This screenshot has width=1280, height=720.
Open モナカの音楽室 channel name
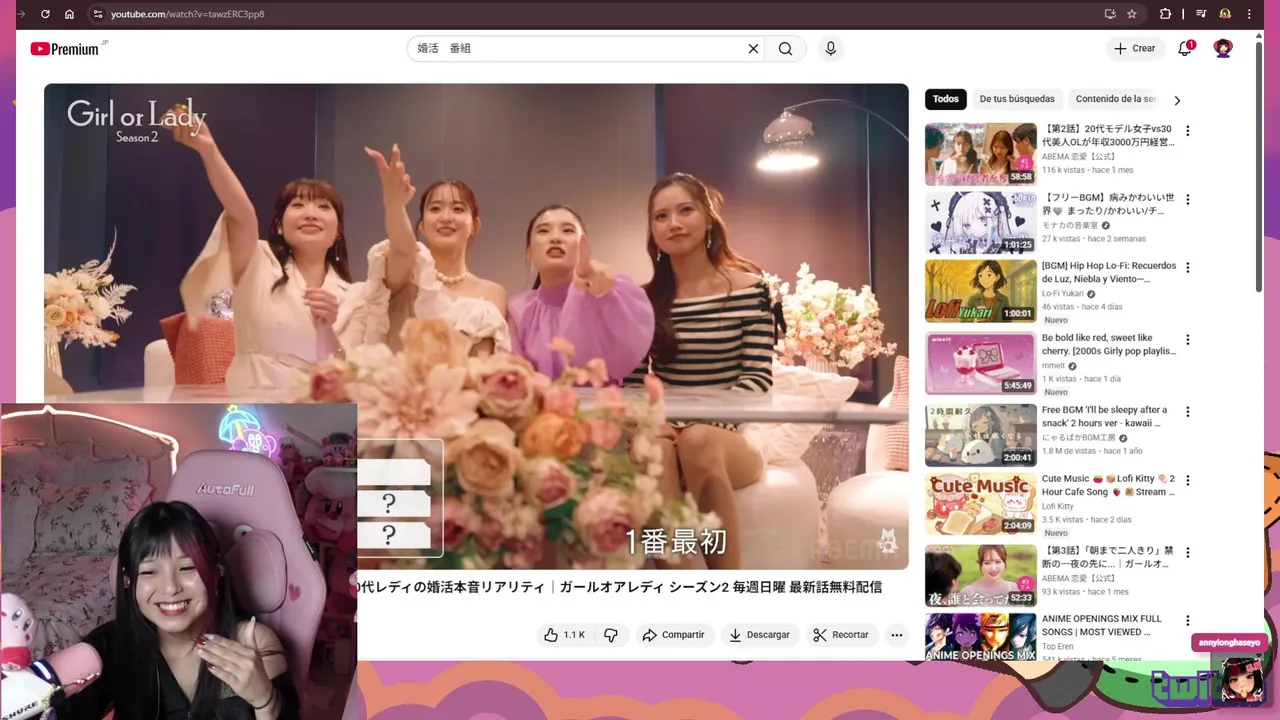(x=1070, y=226)
